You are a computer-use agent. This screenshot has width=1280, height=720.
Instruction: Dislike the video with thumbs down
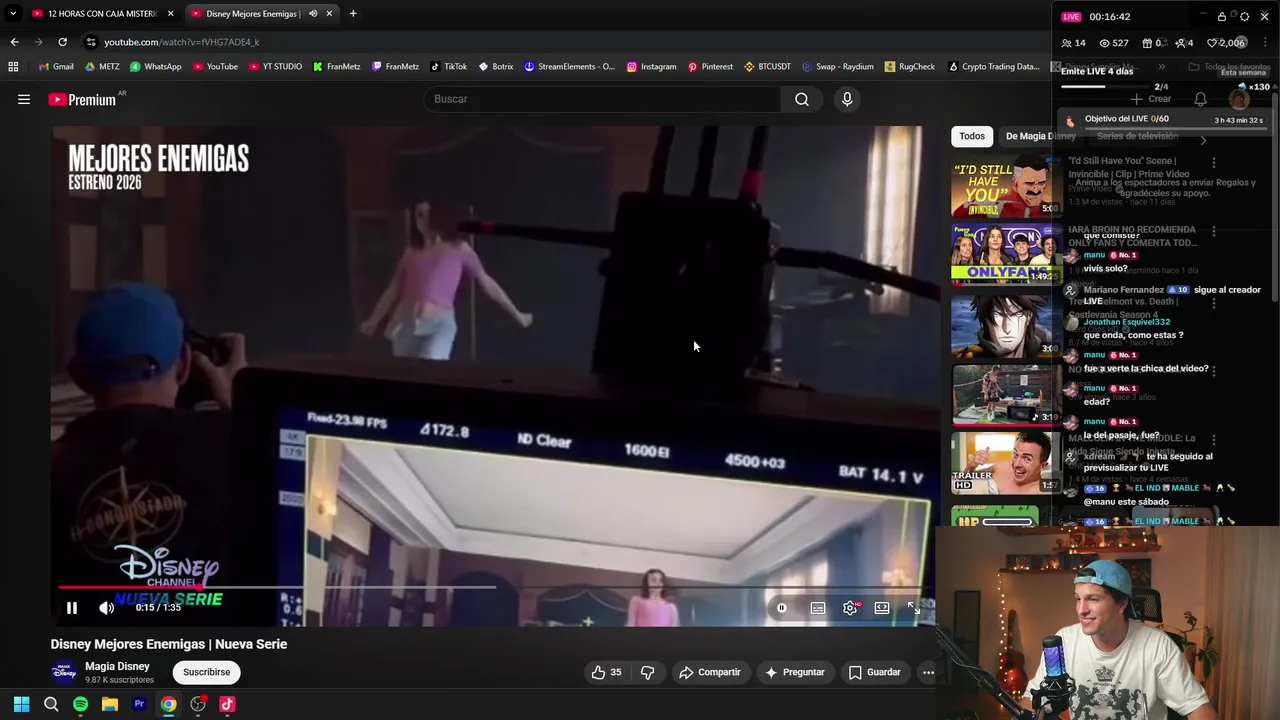pyautogui.click(x=647, y=672)
